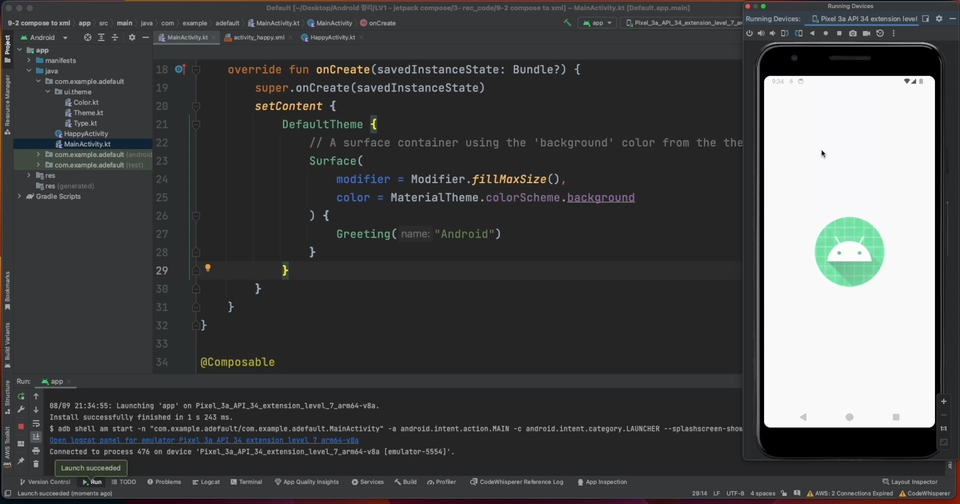
Task: Click print icon in Run console
Action: tap(36, 451)
